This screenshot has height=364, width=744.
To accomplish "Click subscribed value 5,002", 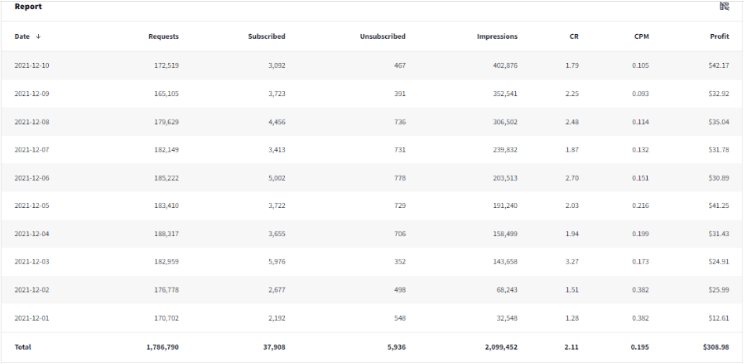I will 277,178.
